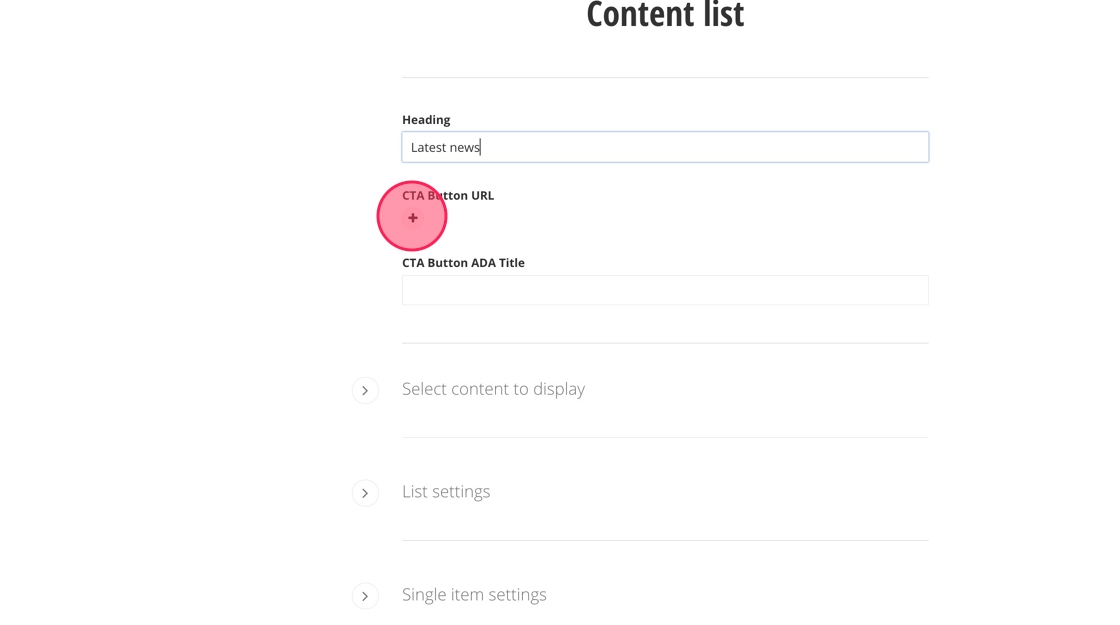
Task: Click the Single item settings heading text
Action: tap(474, 595)
